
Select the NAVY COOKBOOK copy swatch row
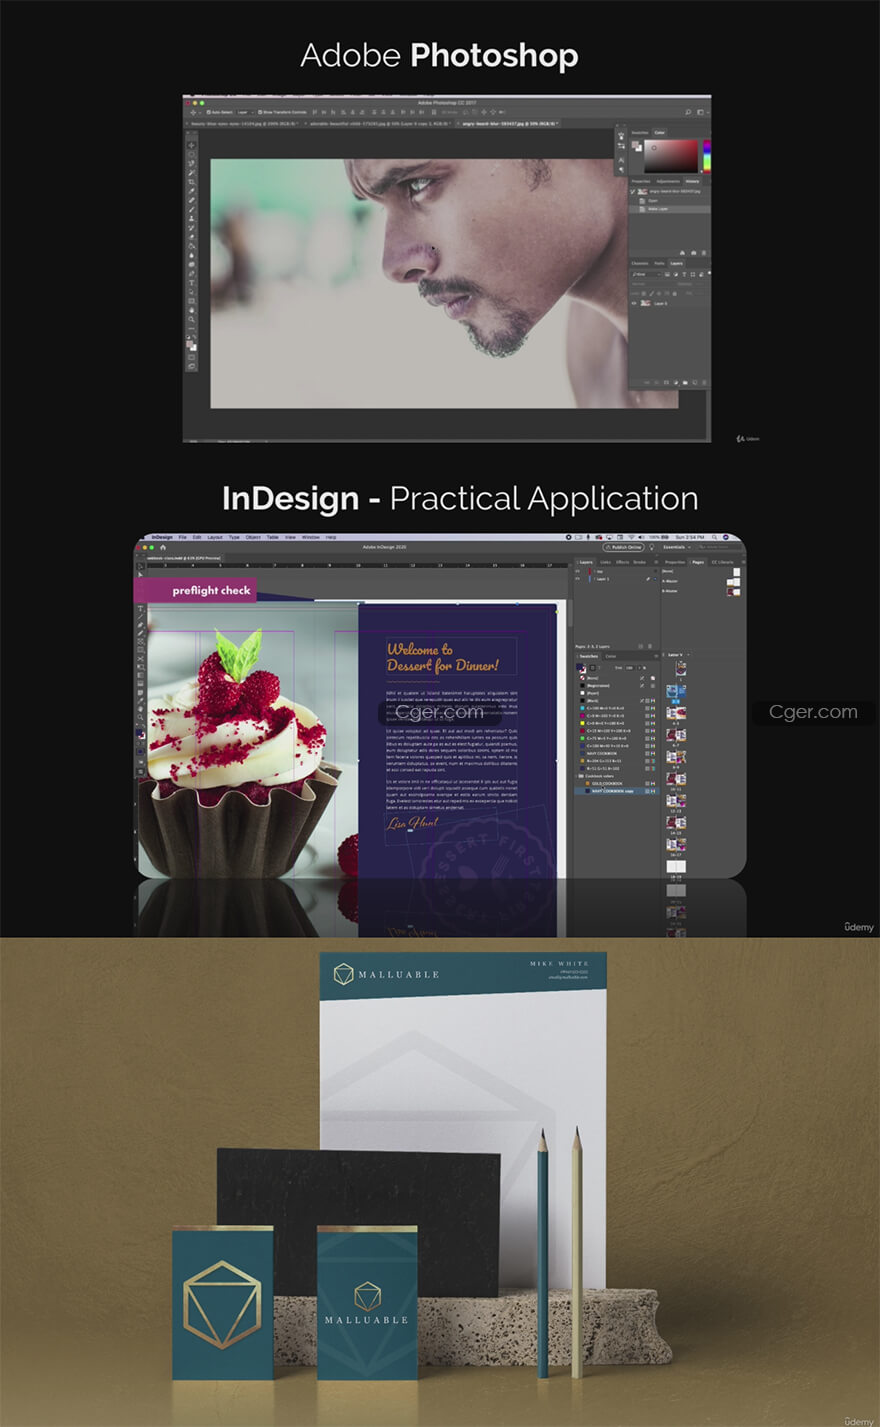coord(616,791)
